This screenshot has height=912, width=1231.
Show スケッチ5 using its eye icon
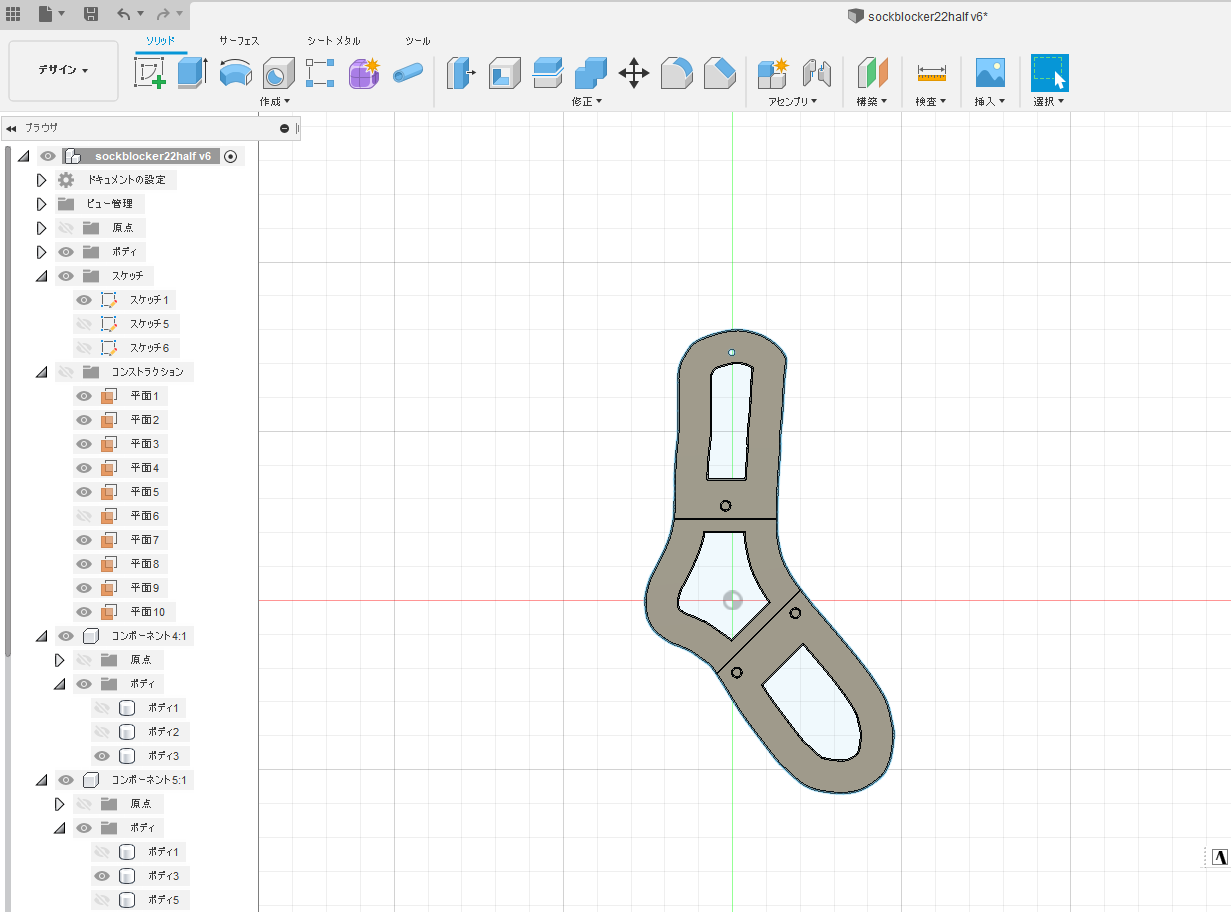84,324
